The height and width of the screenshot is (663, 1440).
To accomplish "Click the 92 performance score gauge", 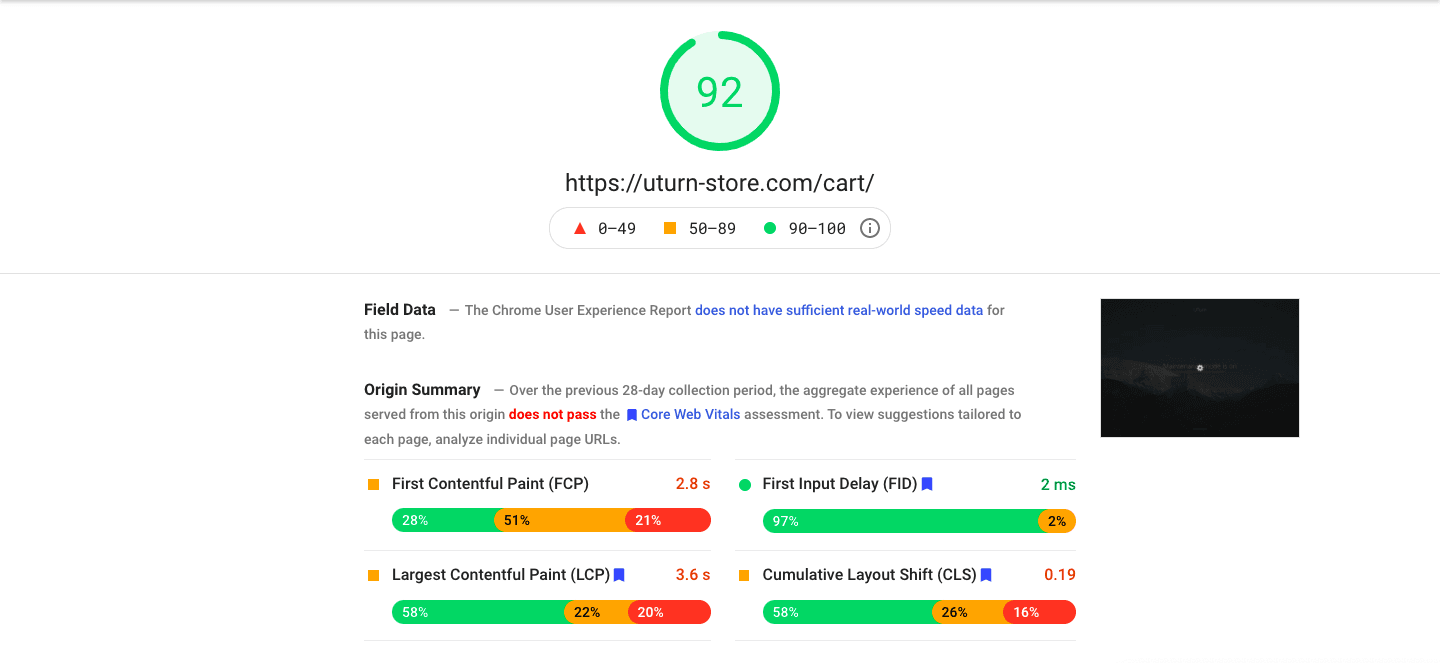I will tap(720, 91).
